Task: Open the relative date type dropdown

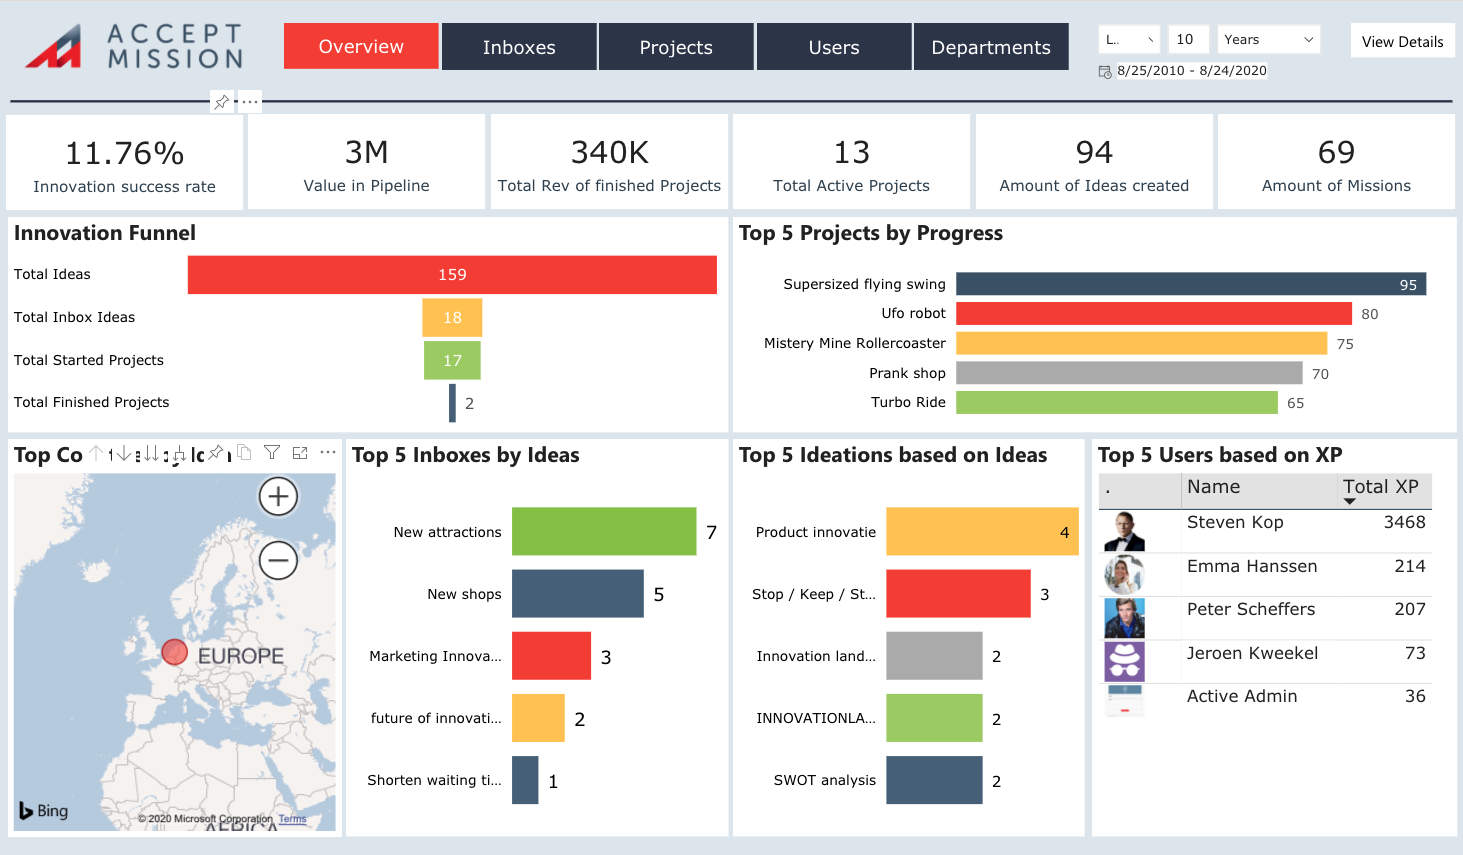Action: [x=1129, y=40]
